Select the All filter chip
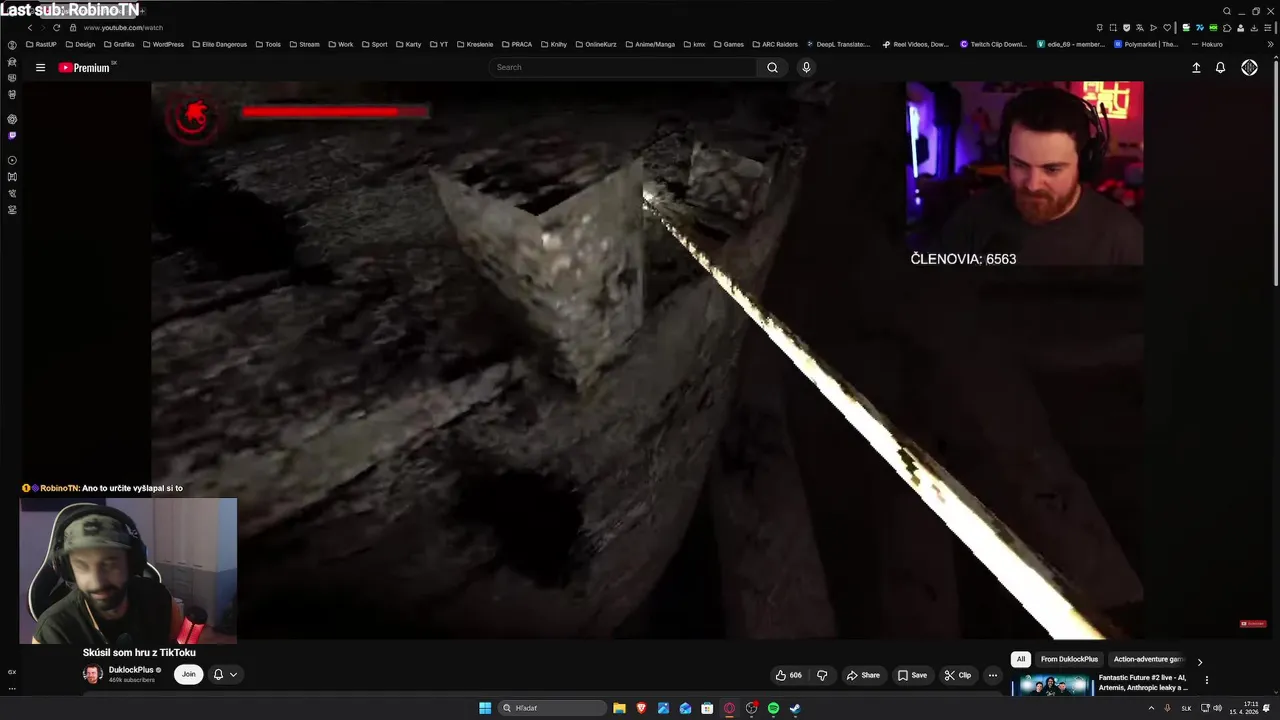The width and height of the screenshot is (1280, 720). tap(1021, 660)
